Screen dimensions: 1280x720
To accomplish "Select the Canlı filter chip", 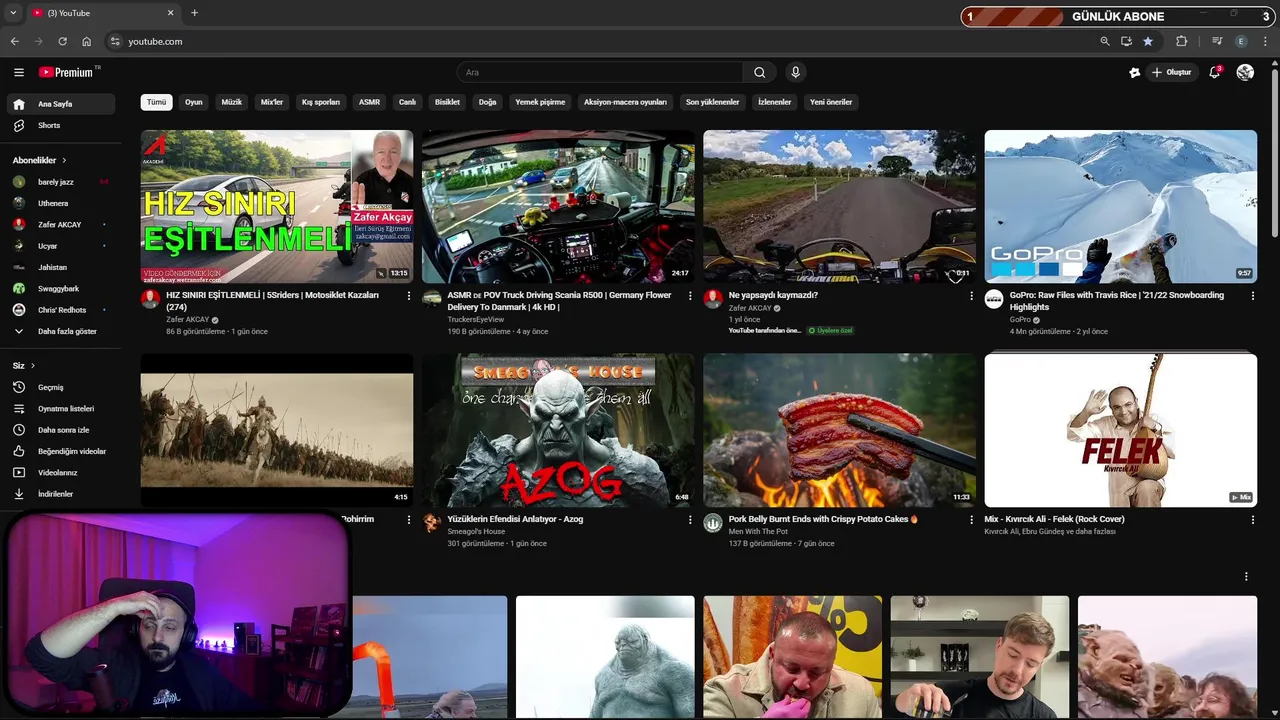I will (408, 102).
